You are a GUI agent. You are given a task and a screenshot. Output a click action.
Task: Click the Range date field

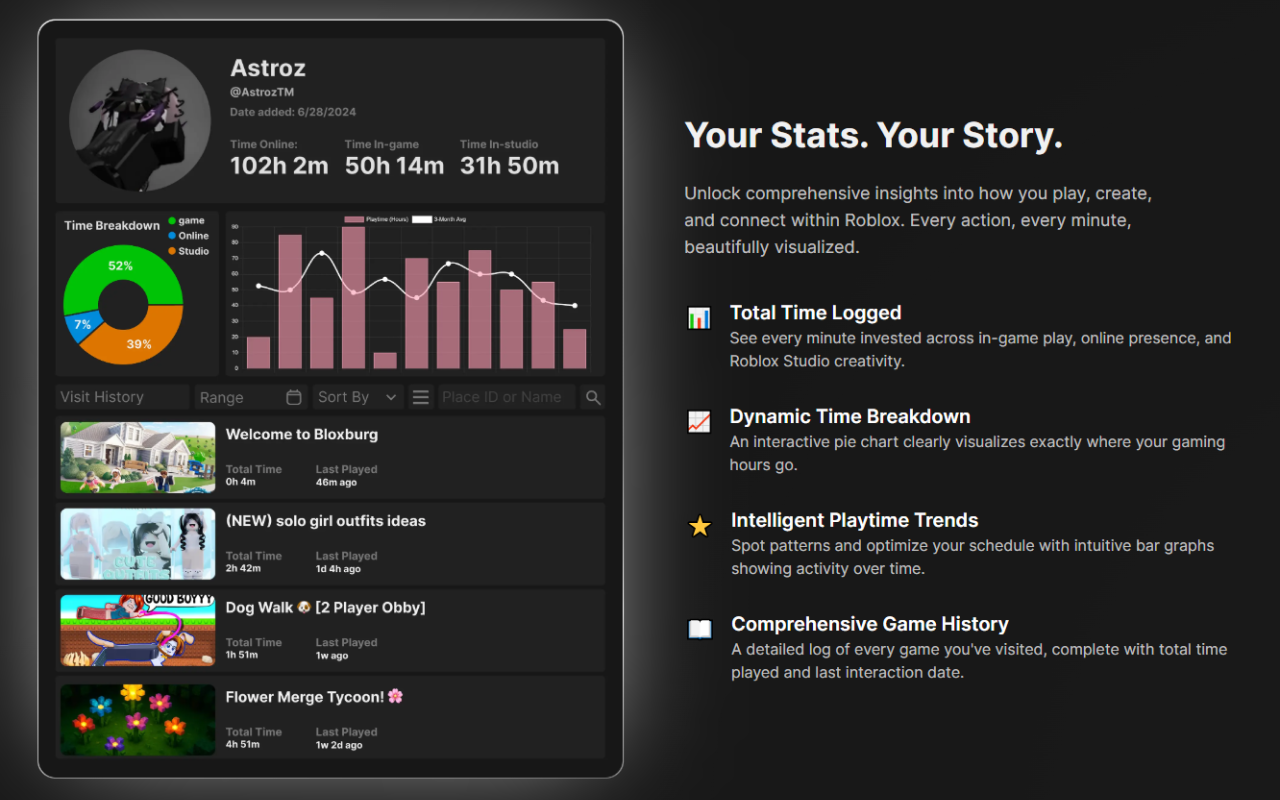(x=251, y=397)
